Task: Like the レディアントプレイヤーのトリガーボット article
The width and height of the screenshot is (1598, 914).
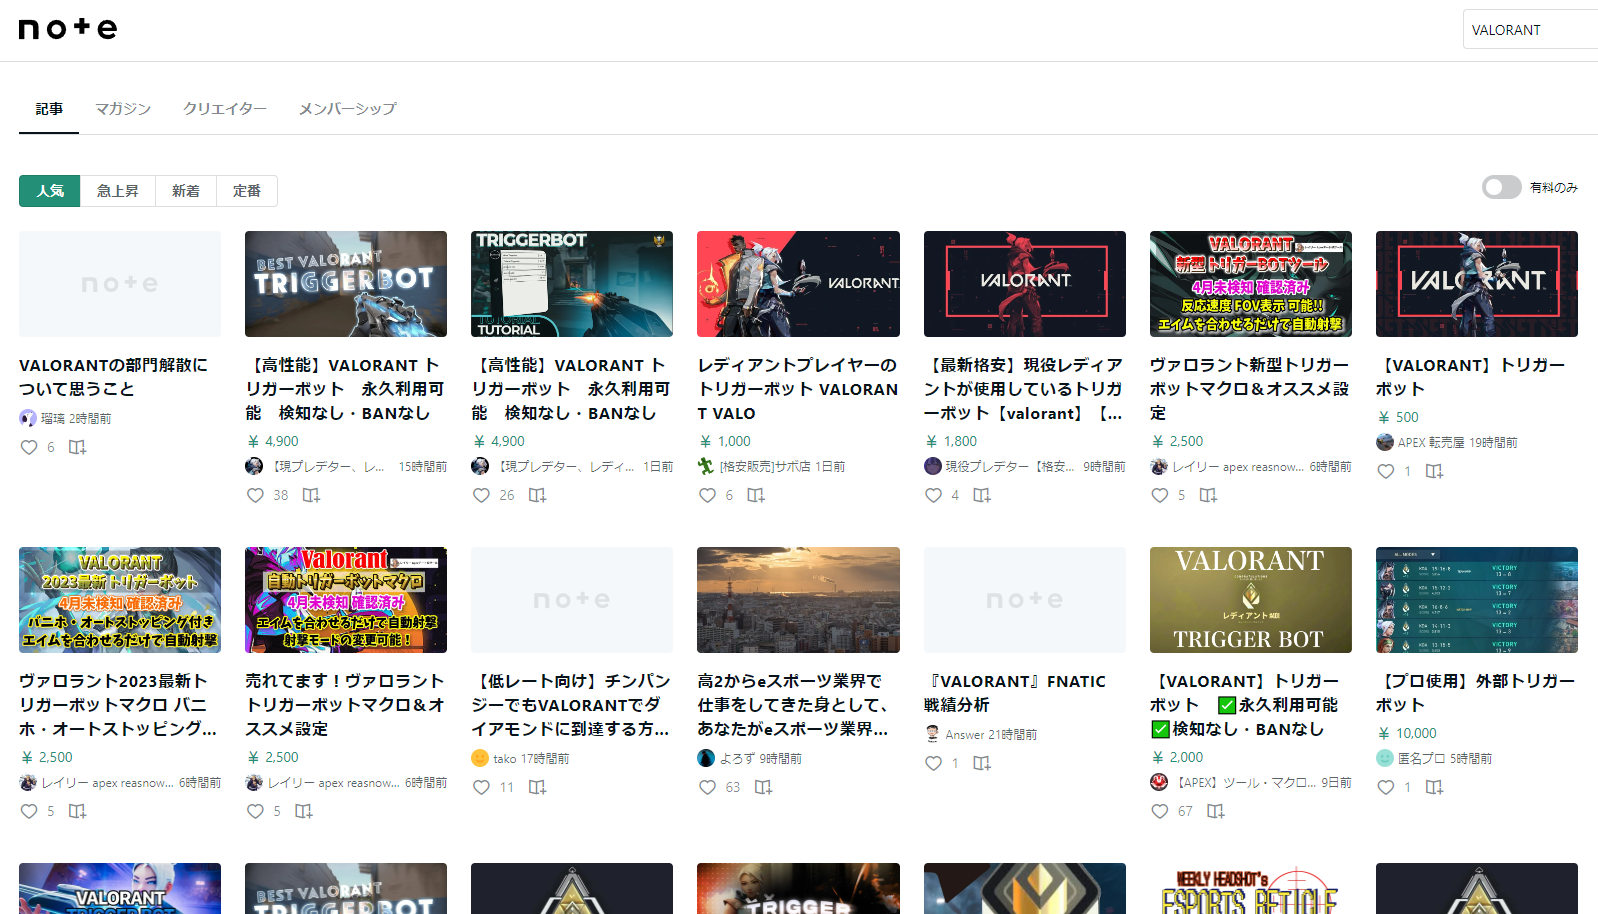Action: [x=707, y=495]
